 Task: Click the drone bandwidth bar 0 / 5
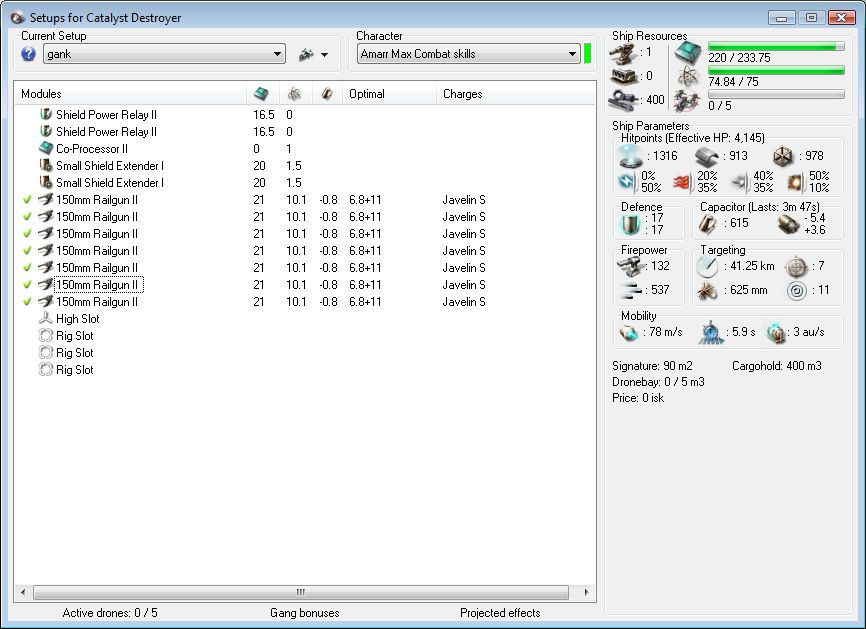point(776,94)
